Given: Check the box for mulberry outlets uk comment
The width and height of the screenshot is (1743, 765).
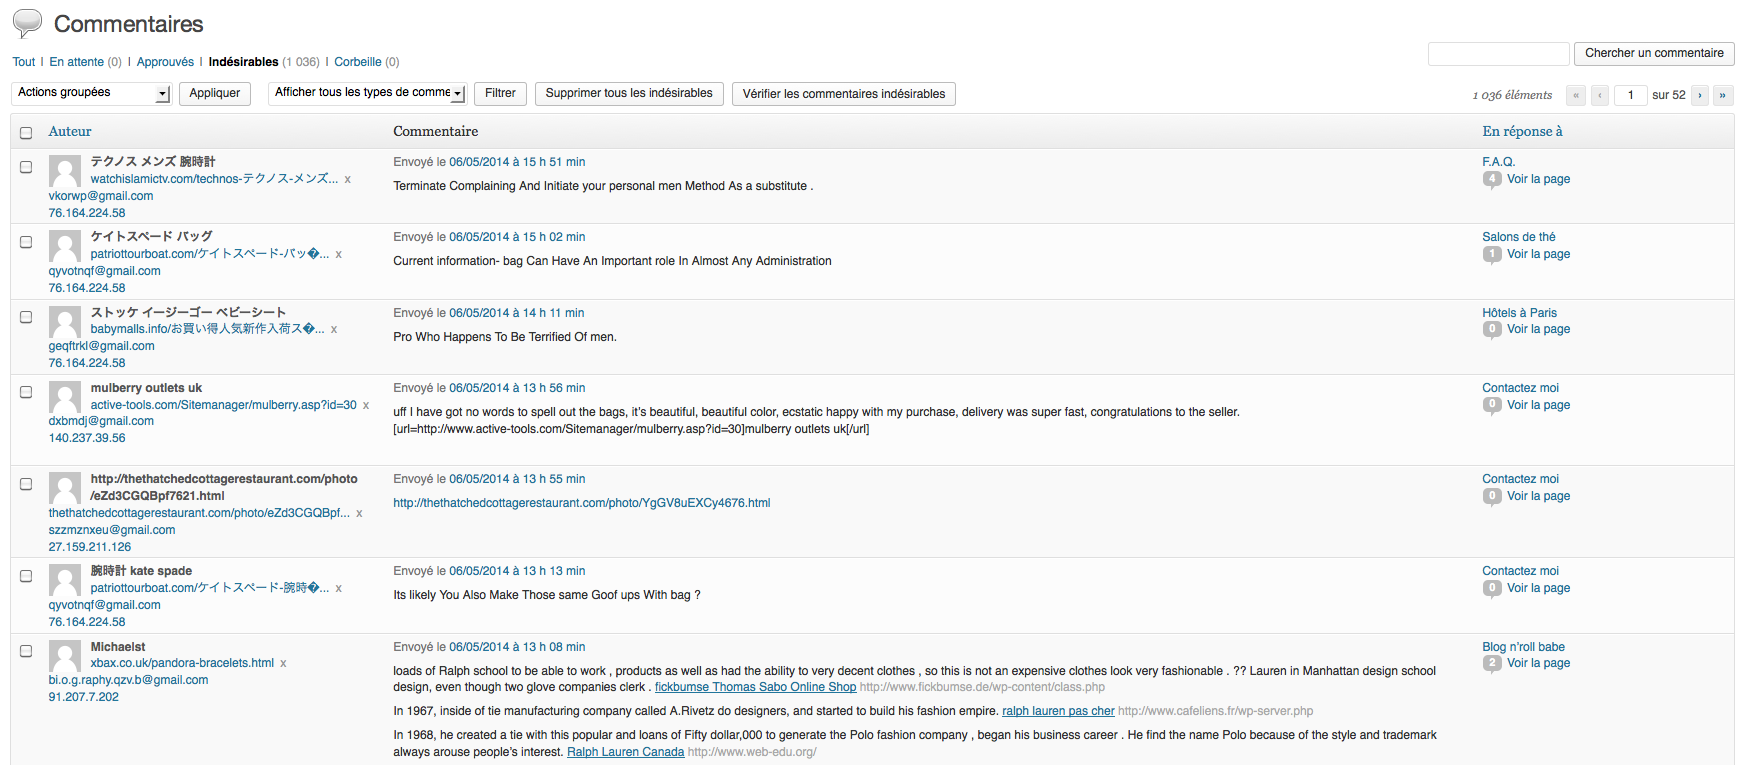Looking at the screenshot, I should (x=26, y=392).
